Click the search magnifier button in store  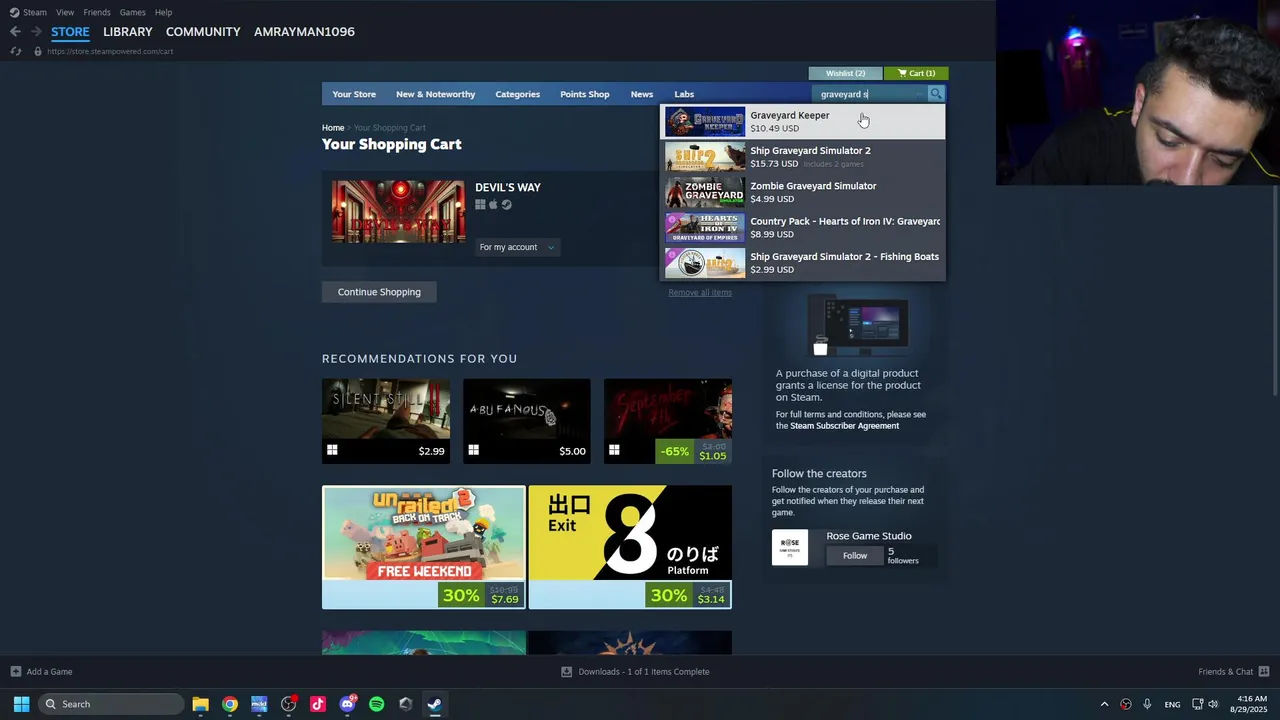tap(936, 94)
